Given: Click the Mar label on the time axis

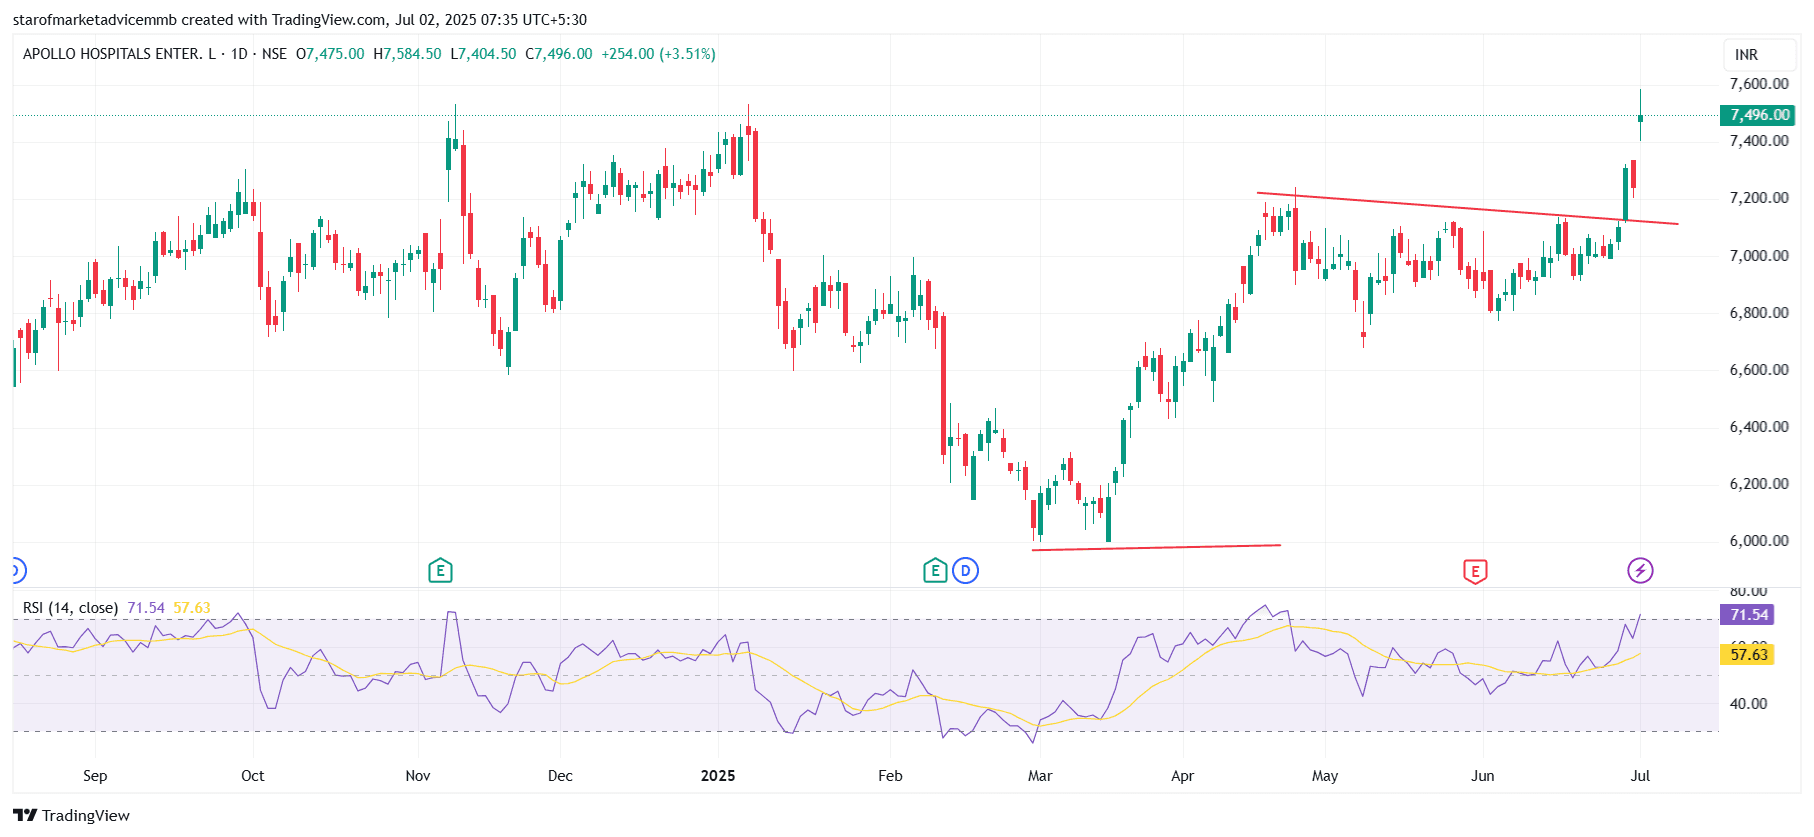Looking at the screenshot, I should pyautogui.click(x=1040, y=776).
